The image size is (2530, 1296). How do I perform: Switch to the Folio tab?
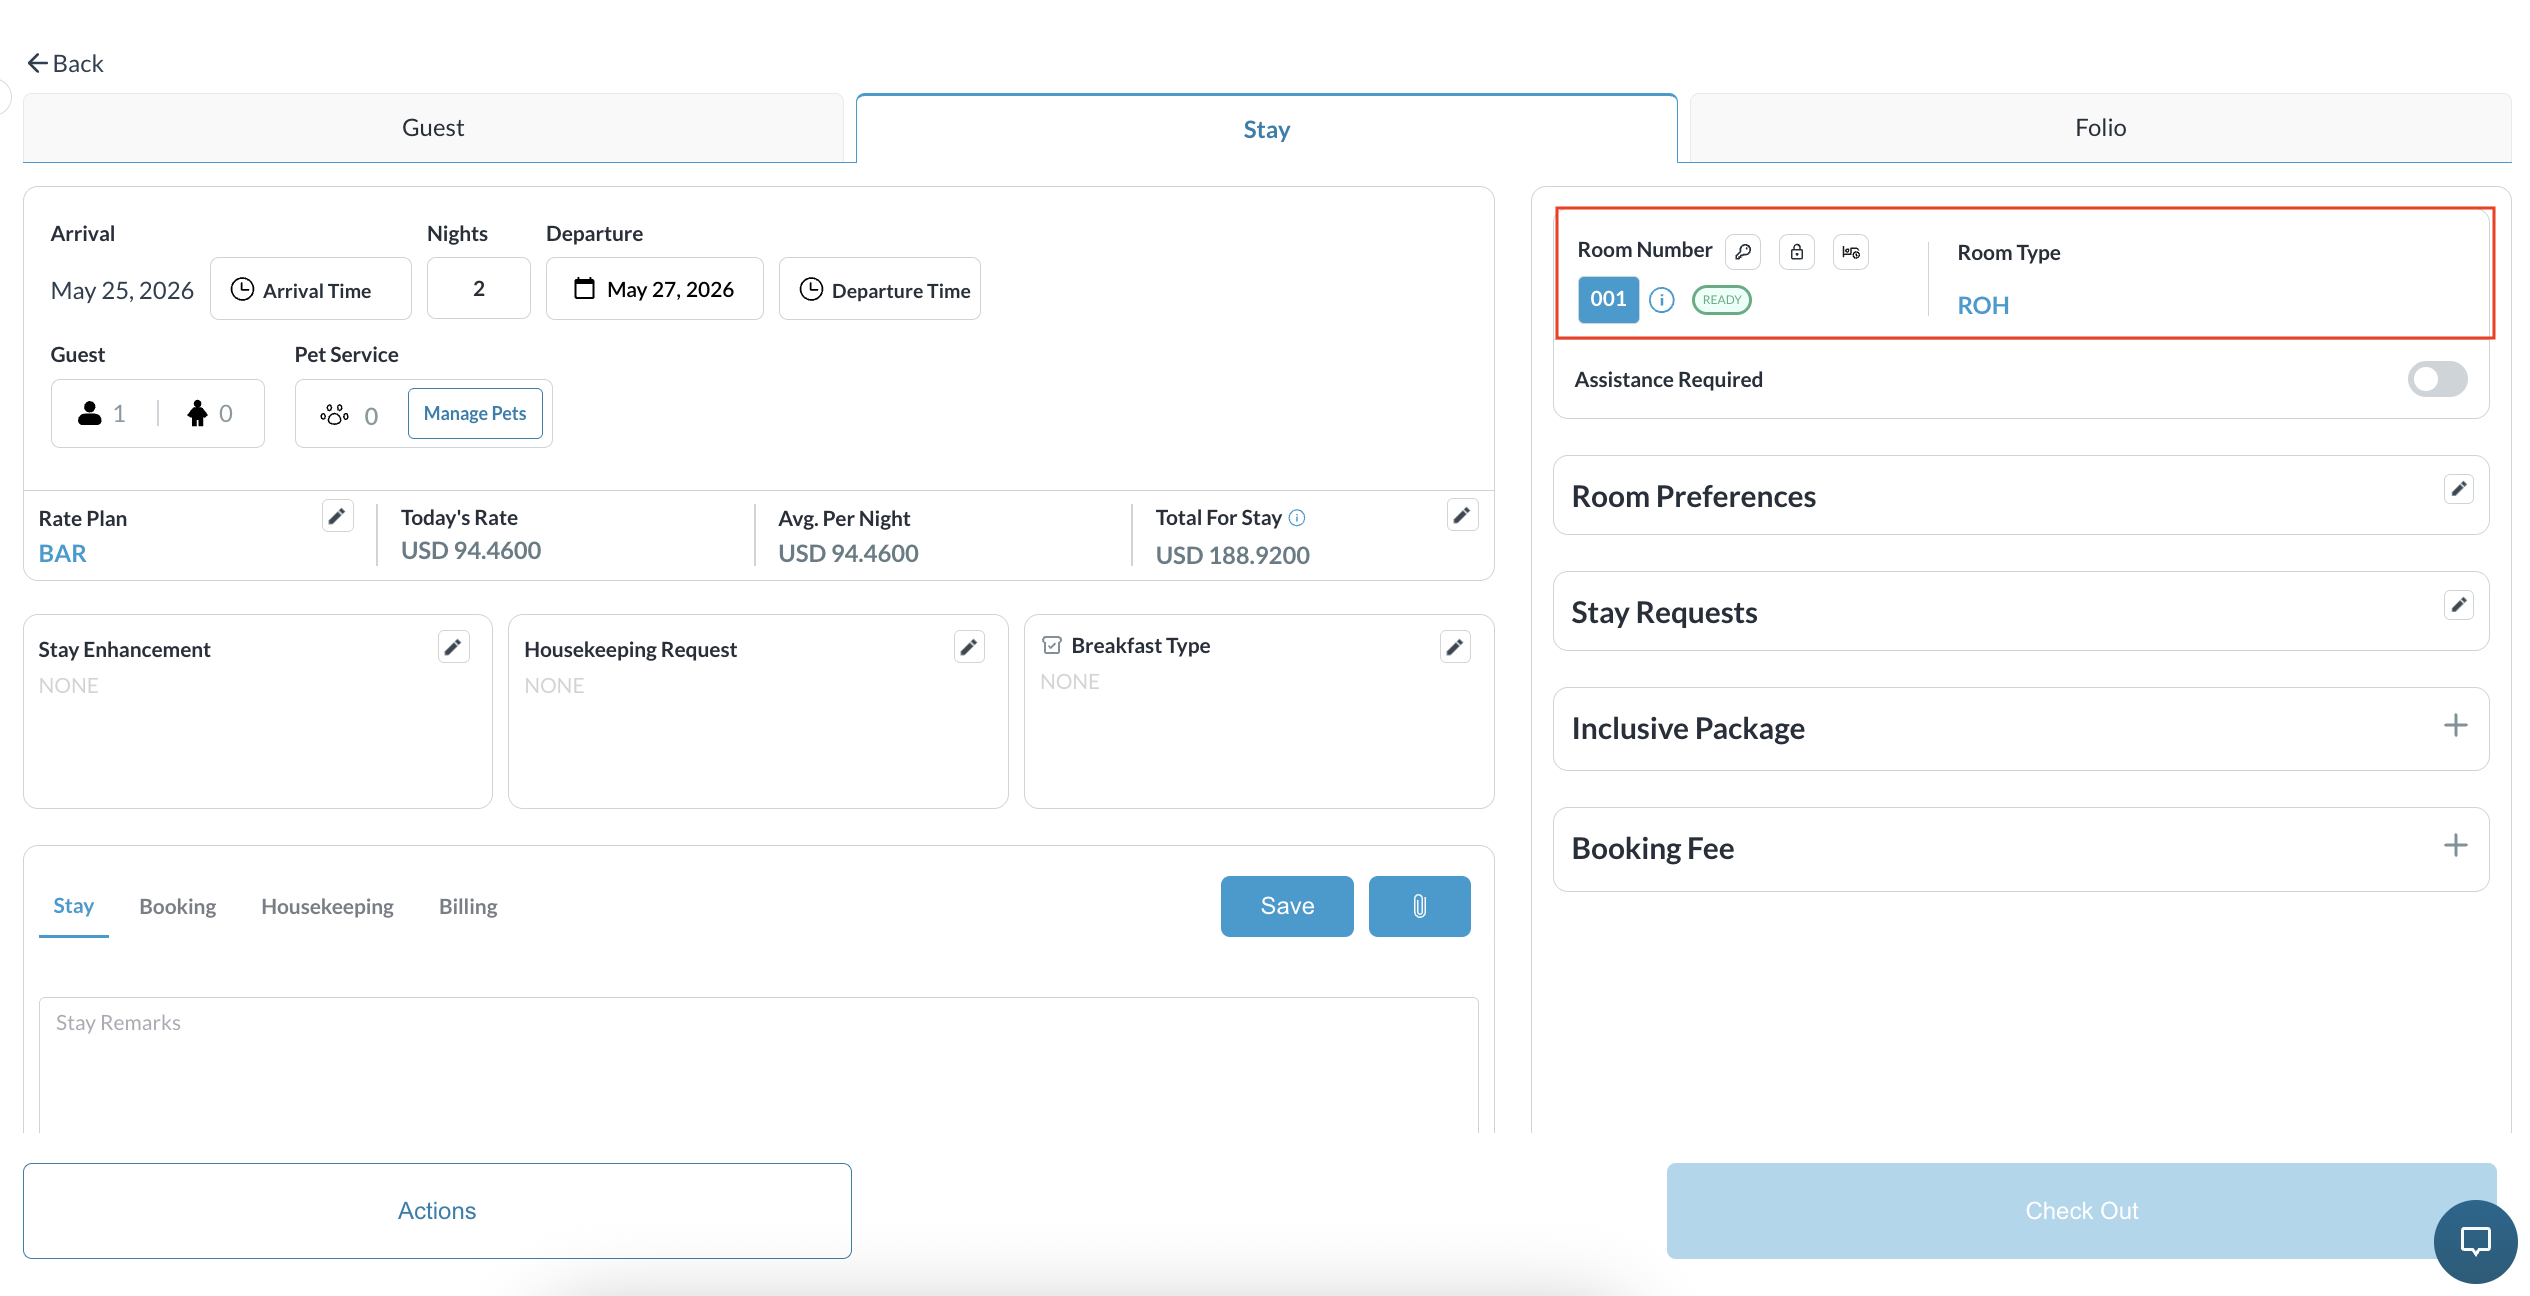point(2100,128)
